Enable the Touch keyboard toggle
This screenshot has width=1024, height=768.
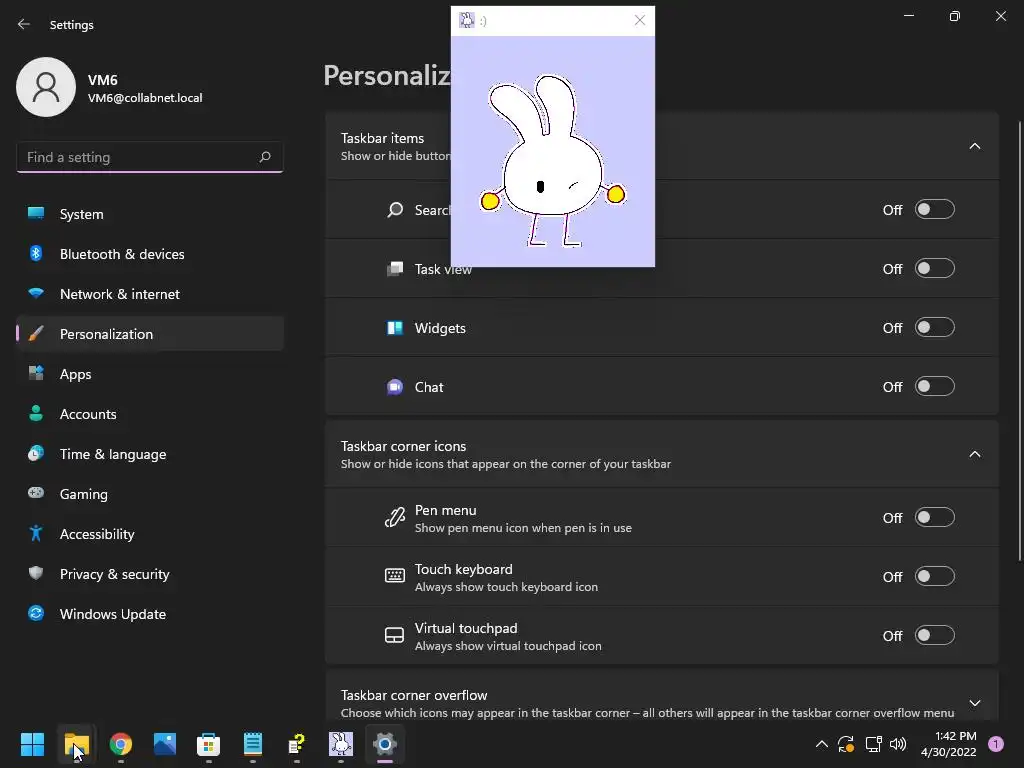point(935,577)
